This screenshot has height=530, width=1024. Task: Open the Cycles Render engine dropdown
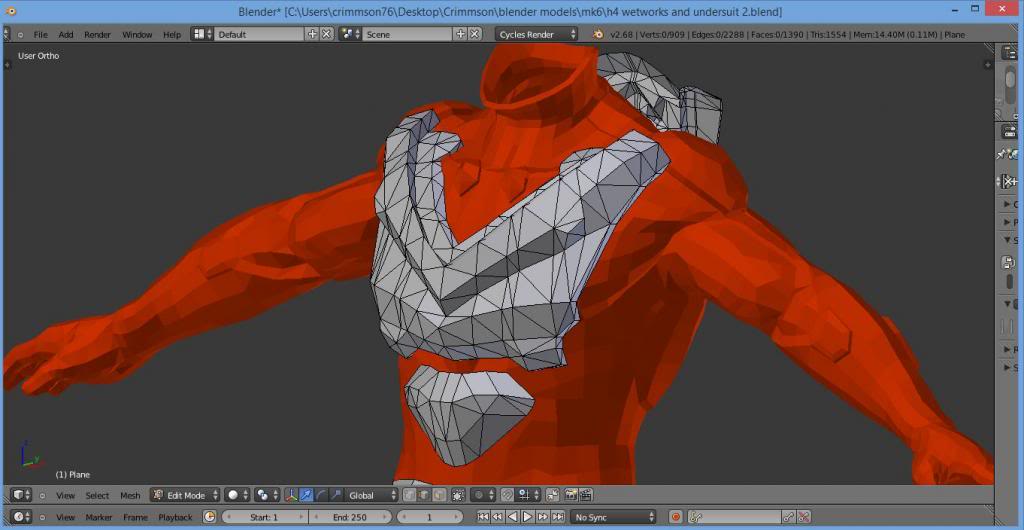pos(537,35)
